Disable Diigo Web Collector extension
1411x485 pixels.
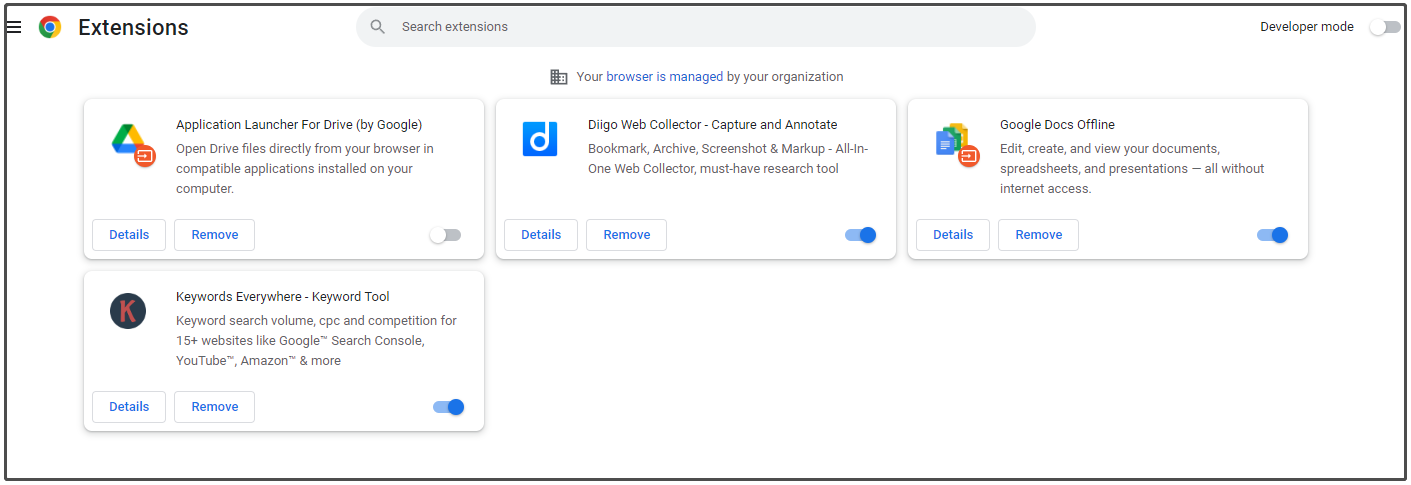tap(860, 235)
